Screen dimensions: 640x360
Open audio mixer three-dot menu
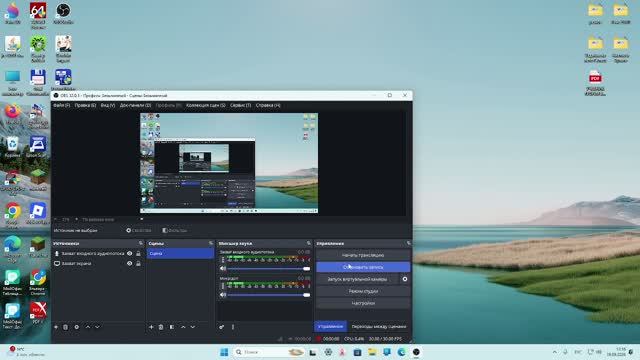tap(233, 327)
